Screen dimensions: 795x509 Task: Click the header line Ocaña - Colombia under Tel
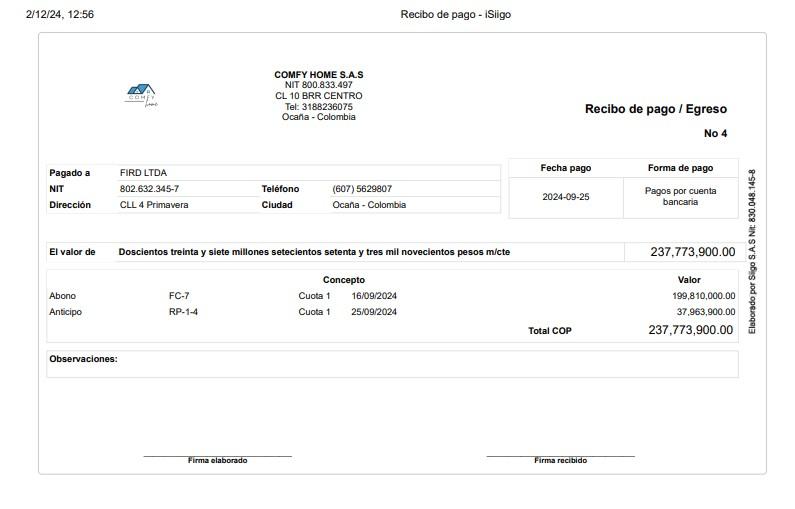[318, 117]
